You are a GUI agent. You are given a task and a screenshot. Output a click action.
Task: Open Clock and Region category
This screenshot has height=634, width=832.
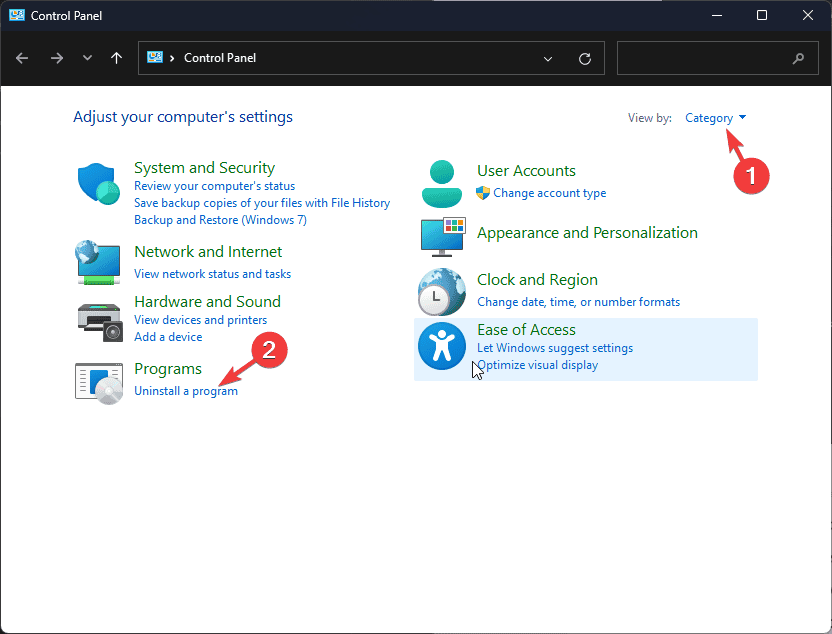(x=537, y=280)
